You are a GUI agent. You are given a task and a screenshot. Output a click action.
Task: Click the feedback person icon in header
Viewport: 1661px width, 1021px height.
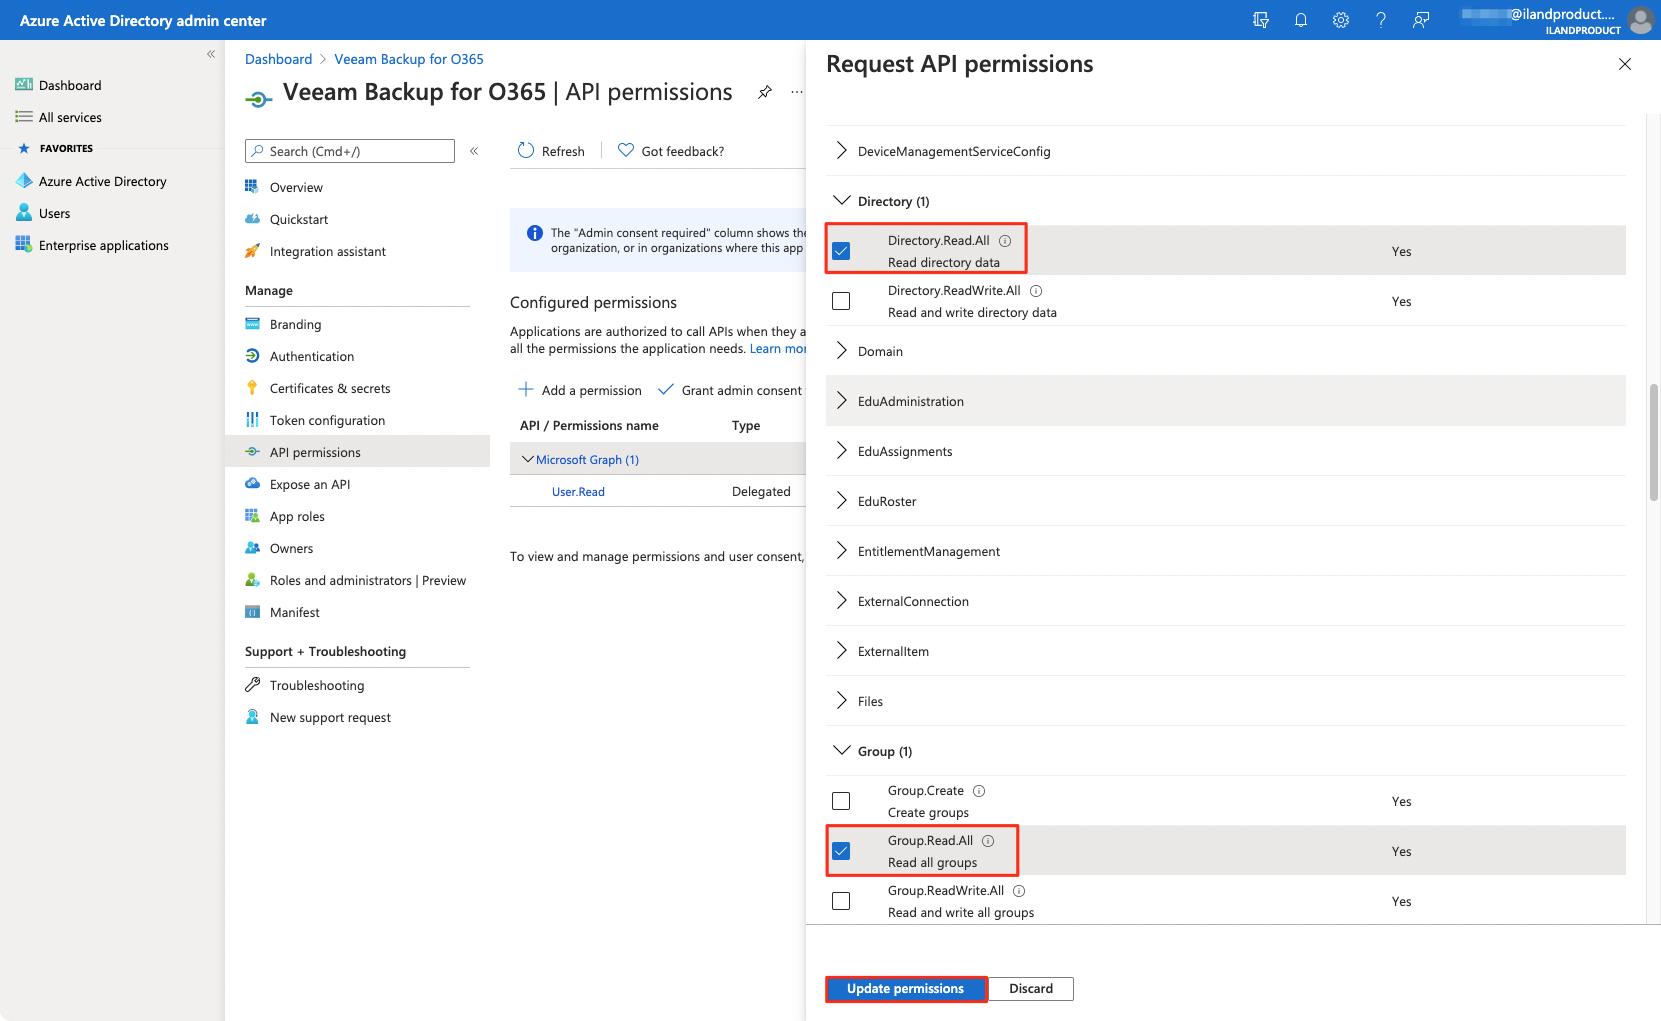click(1420, 20)
